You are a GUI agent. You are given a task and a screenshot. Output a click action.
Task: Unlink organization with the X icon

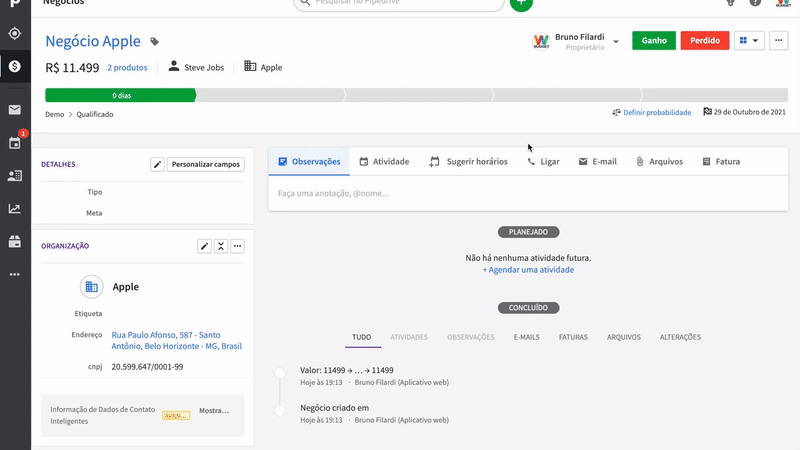click(x=221, y=246)
